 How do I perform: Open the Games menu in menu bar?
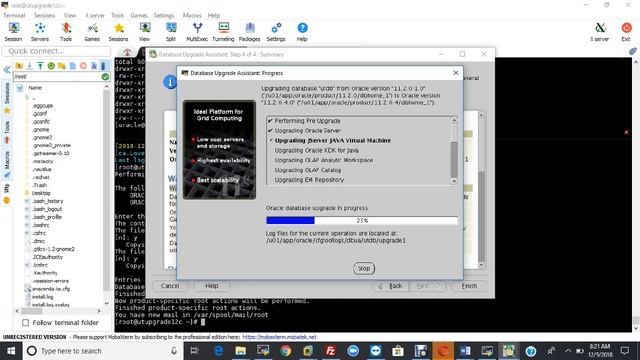coord(139,15)
